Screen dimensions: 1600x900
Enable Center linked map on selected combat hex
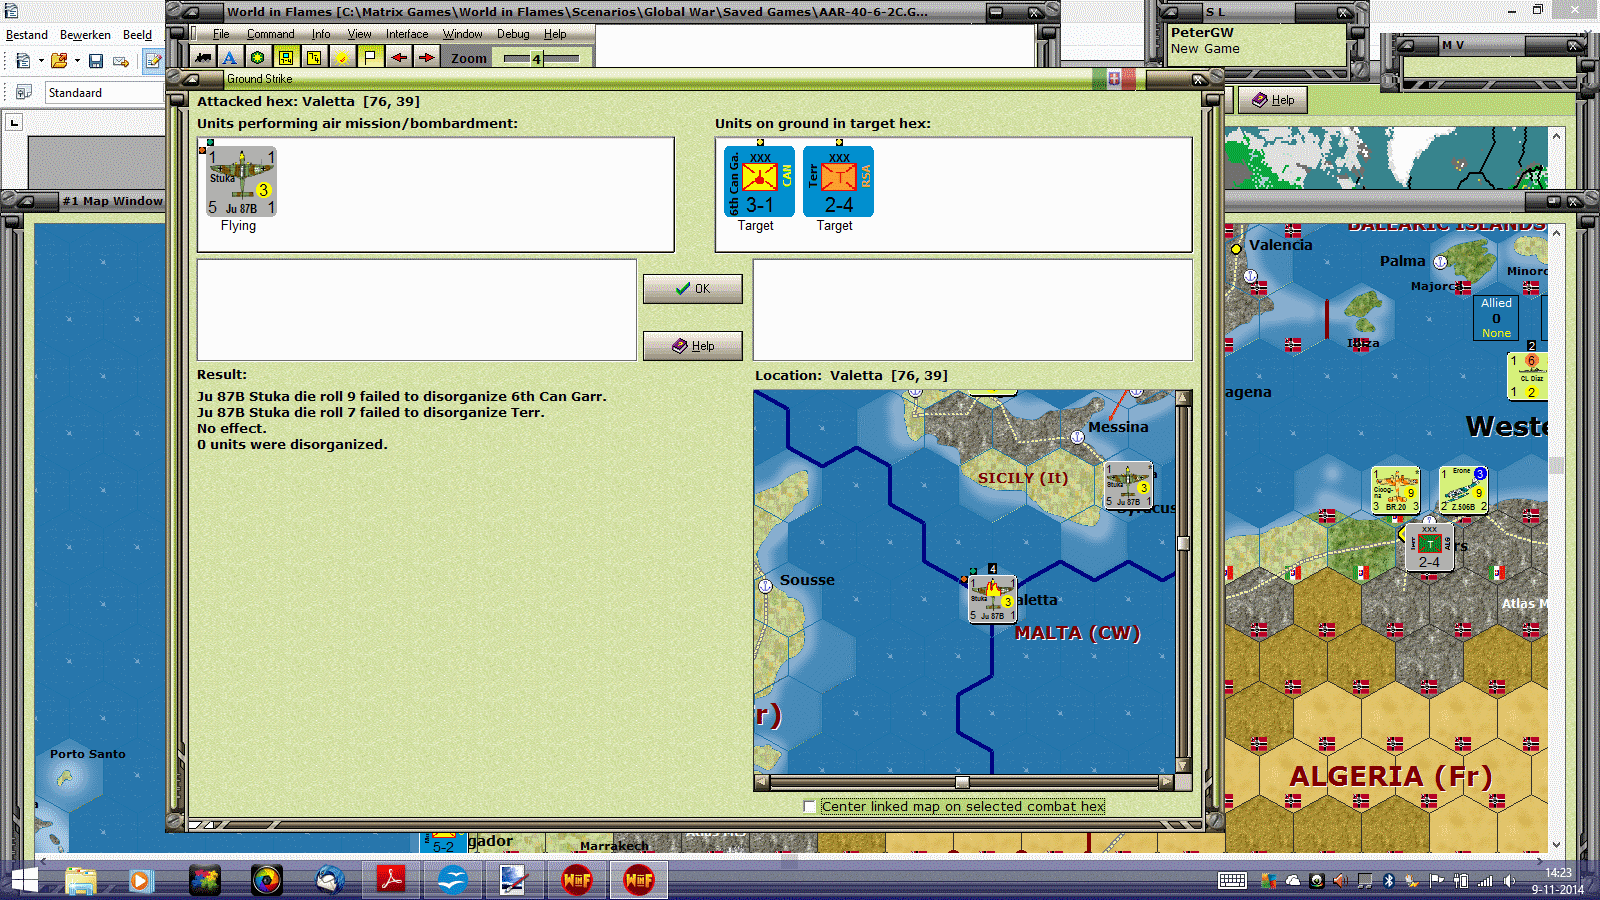(810, 807)
